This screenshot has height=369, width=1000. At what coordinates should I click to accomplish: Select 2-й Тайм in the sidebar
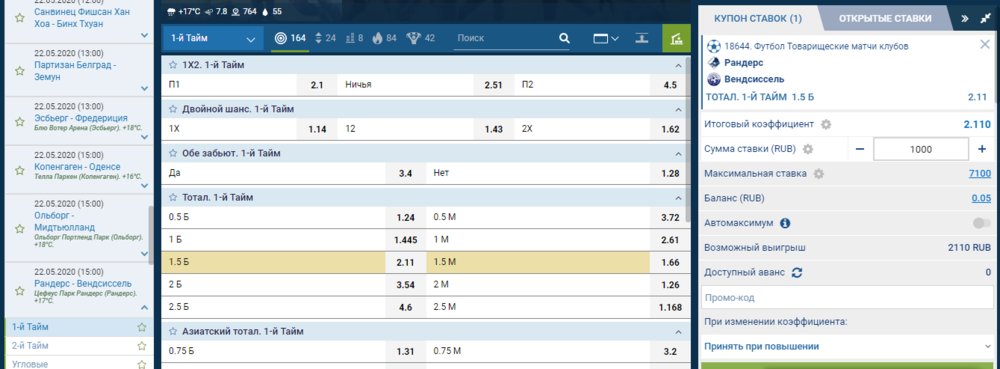30,345
